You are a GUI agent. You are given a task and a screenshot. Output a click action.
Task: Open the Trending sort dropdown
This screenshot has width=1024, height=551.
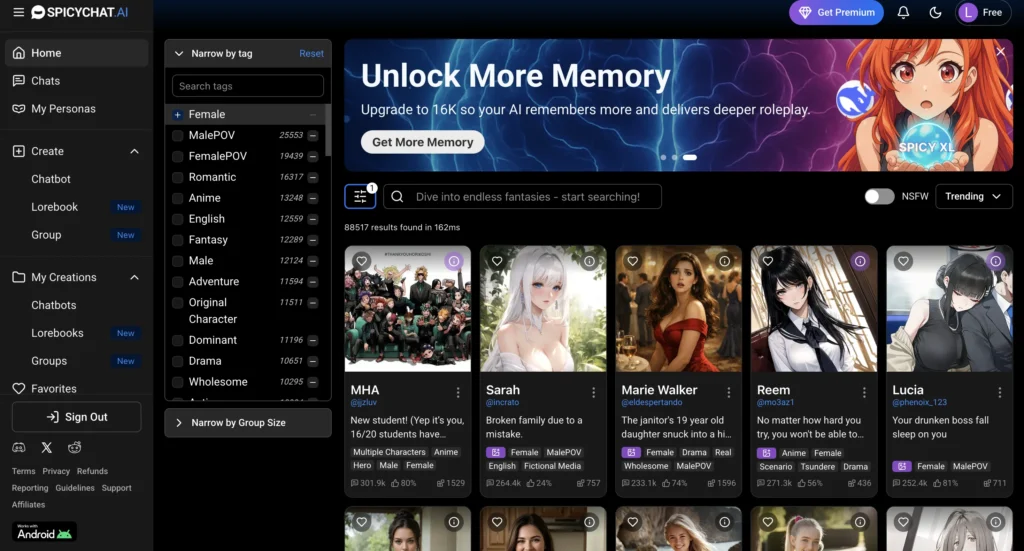[x=973, y=197]
